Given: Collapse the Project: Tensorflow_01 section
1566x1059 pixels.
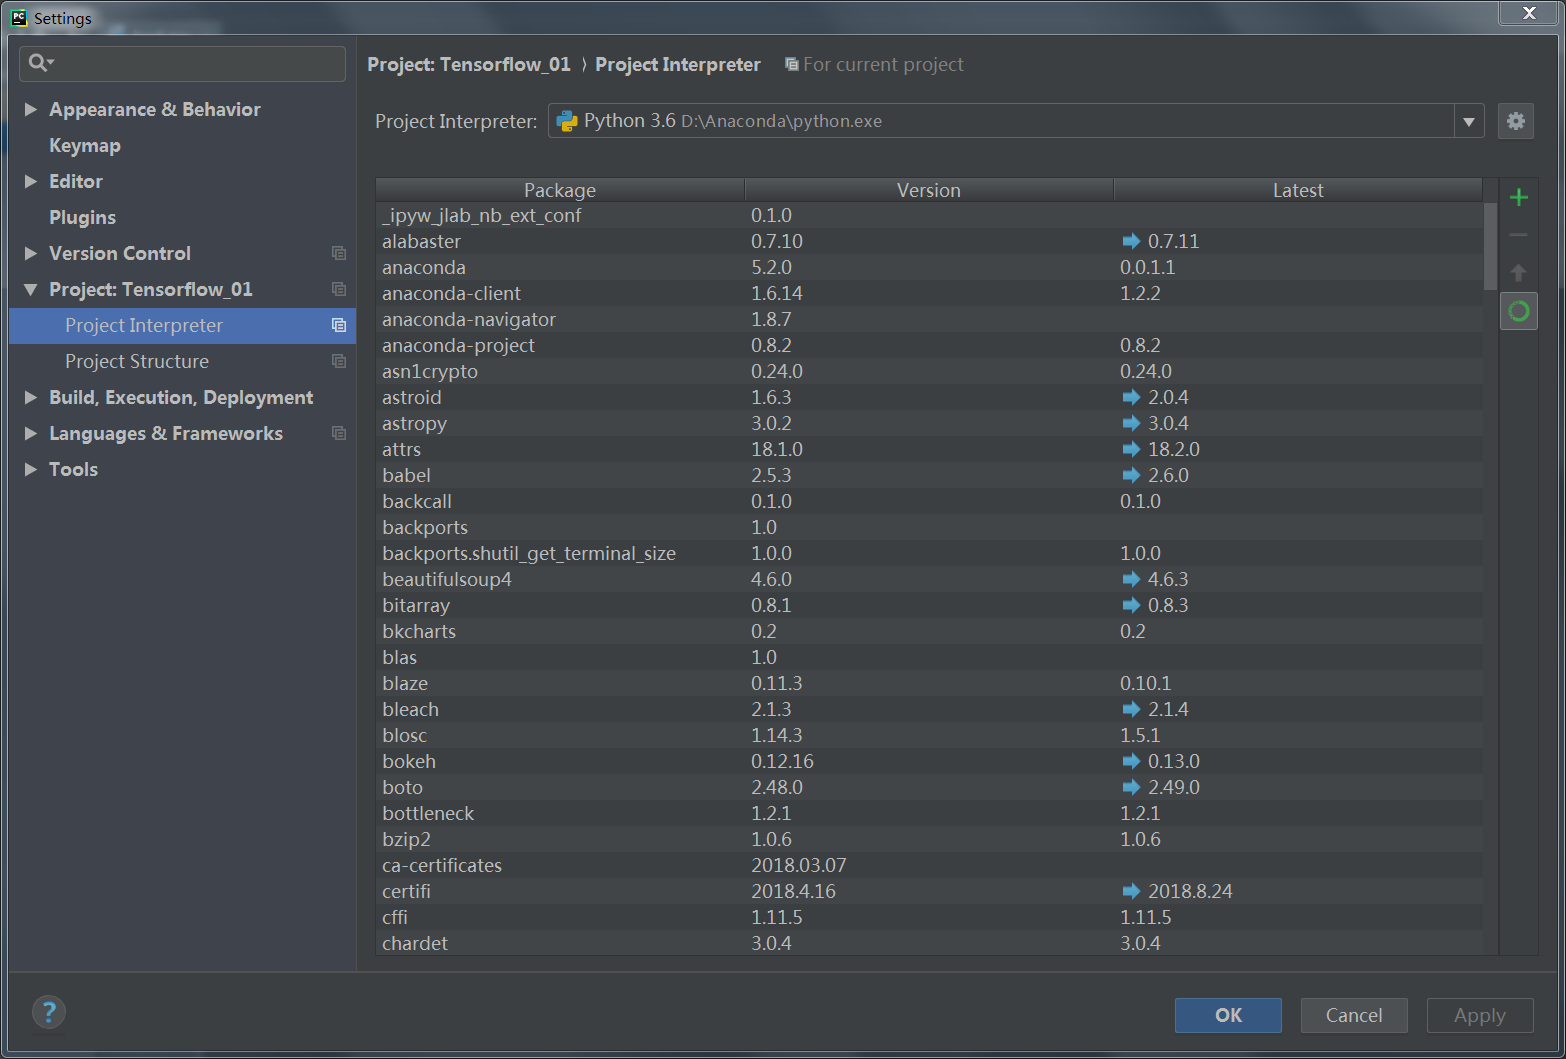Looking at the screenshot, I should coord(31,289).
